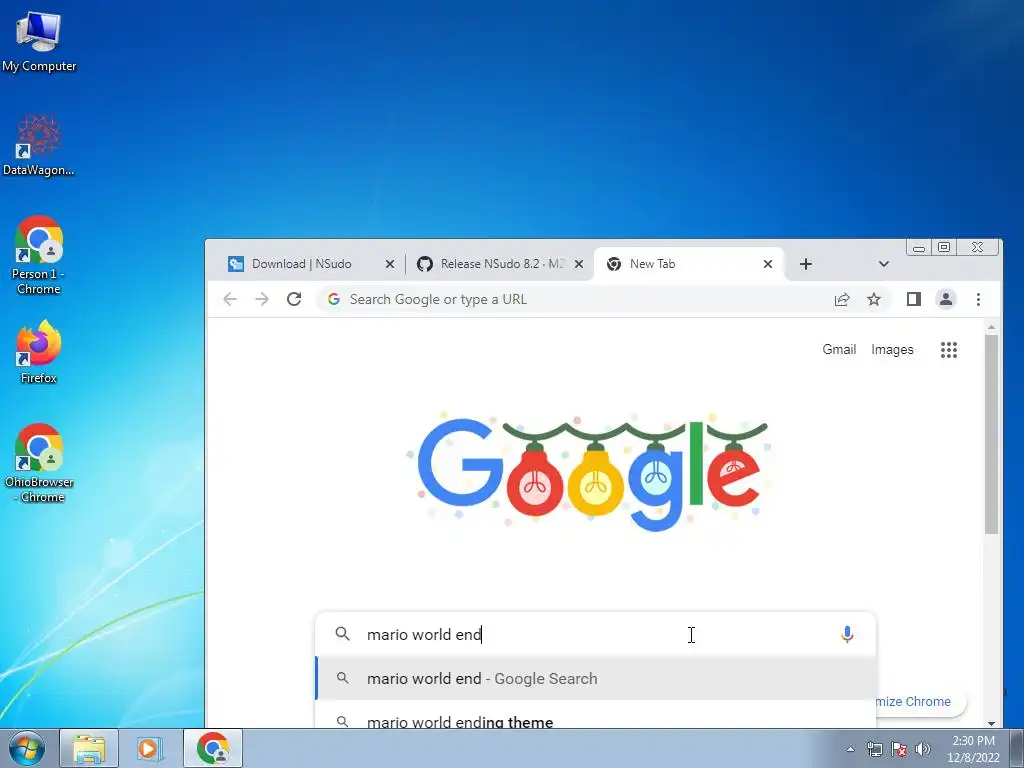Open Windows Explorer from taskbar
1024x768 pixels.
89,748
